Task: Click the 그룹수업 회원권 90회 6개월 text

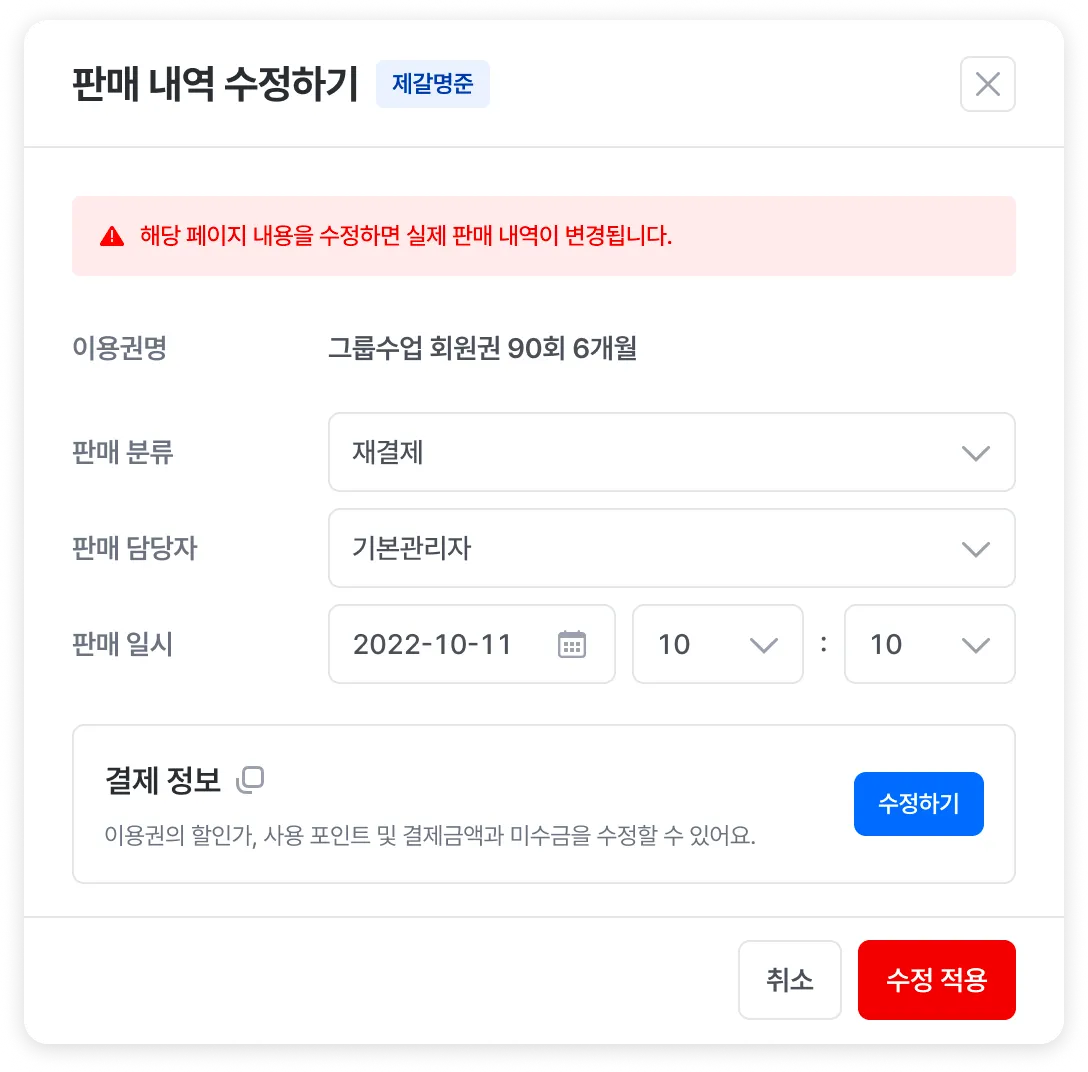Action: point(482,348)
